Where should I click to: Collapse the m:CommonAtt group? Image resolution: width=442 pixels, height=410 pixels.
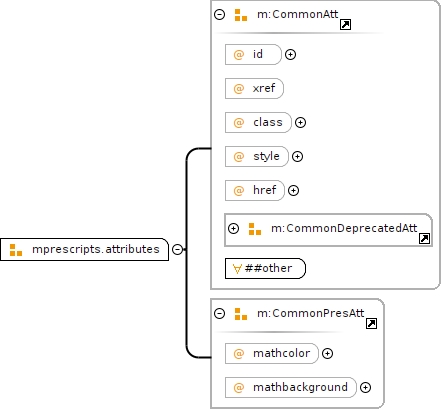tap(219, 15)
